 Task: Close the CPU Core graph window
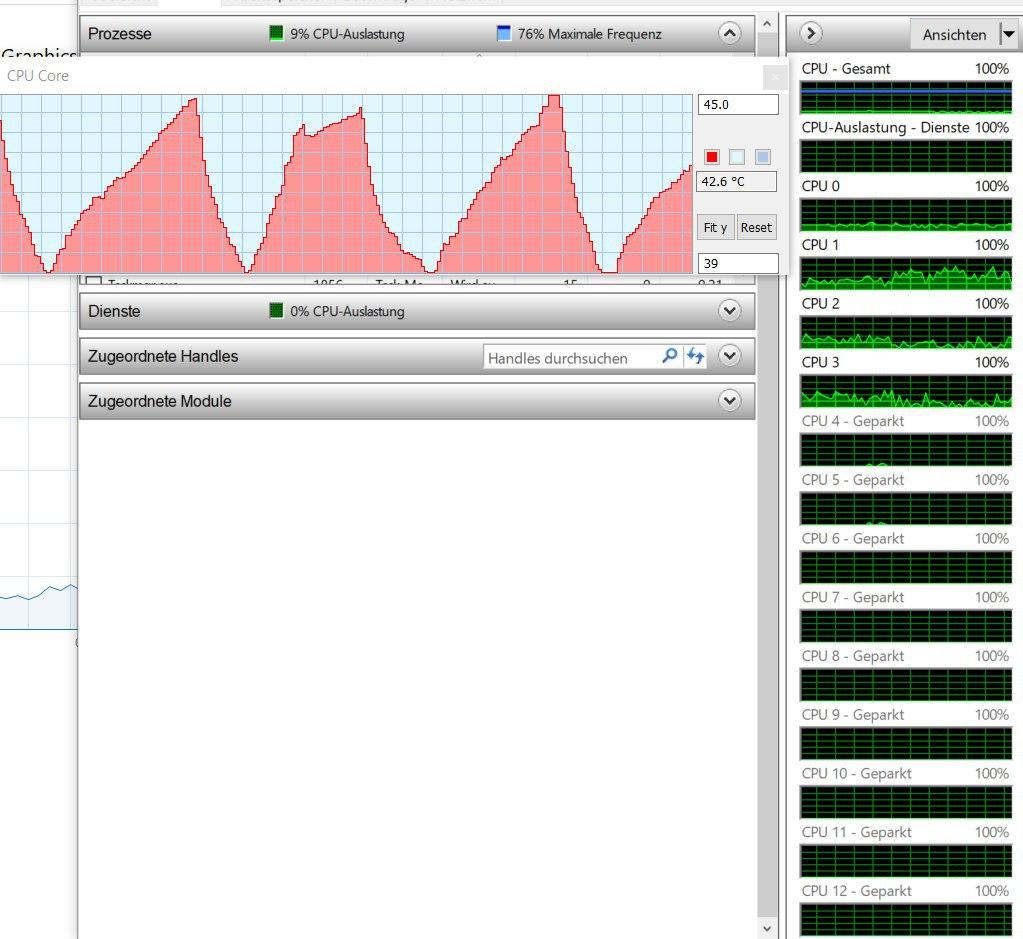point(775,78)
